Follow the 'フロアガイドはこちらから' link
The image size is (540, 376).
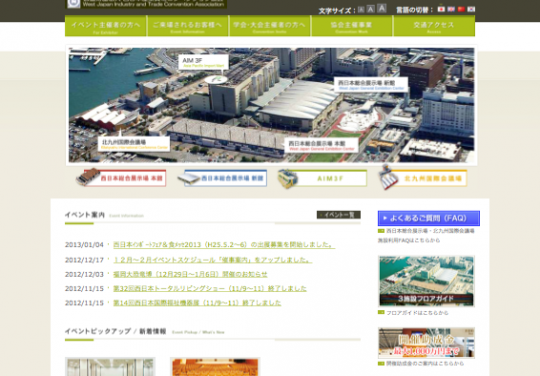click(417, 313)
